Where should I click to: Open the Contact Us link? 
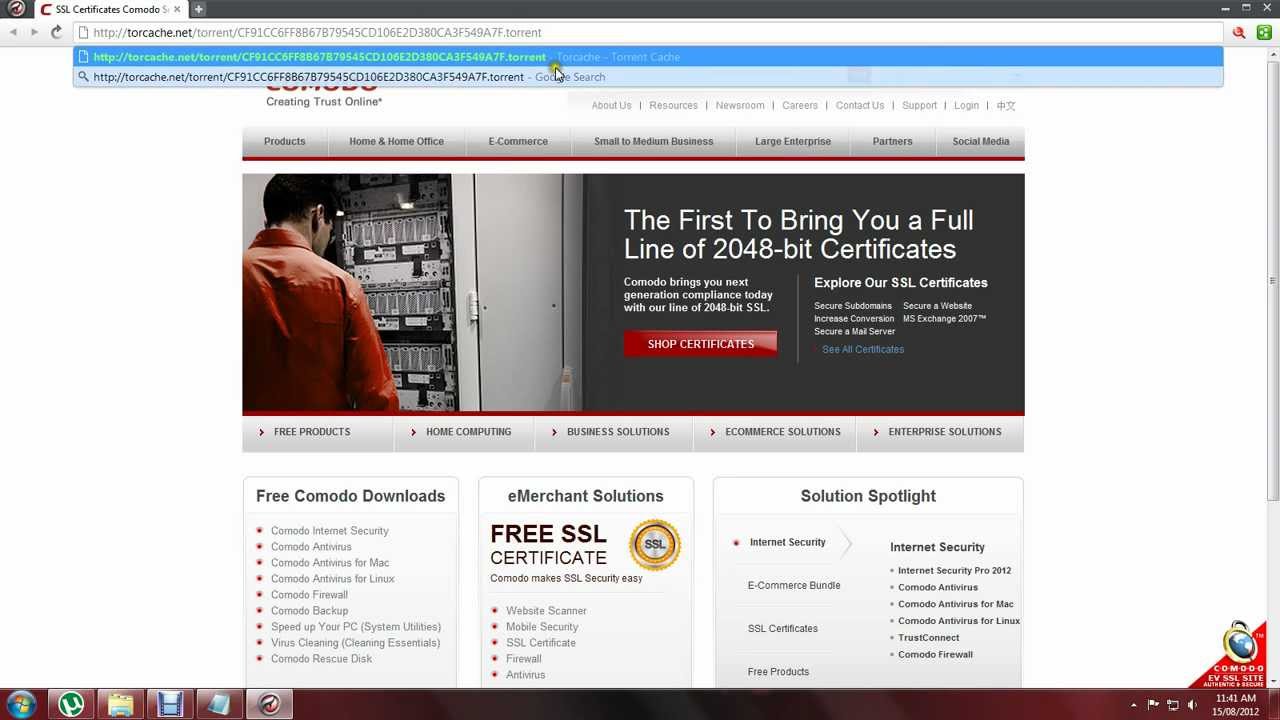pos(860,105)
